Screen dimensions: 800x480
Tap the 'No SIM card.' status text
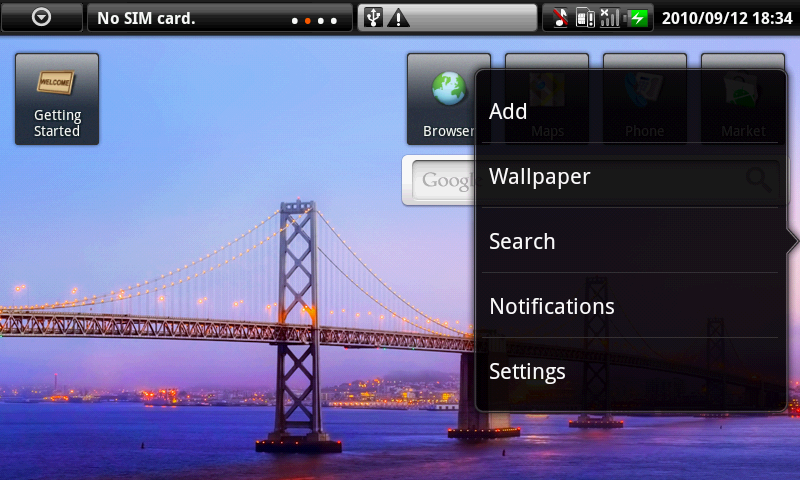coord(146,18)
